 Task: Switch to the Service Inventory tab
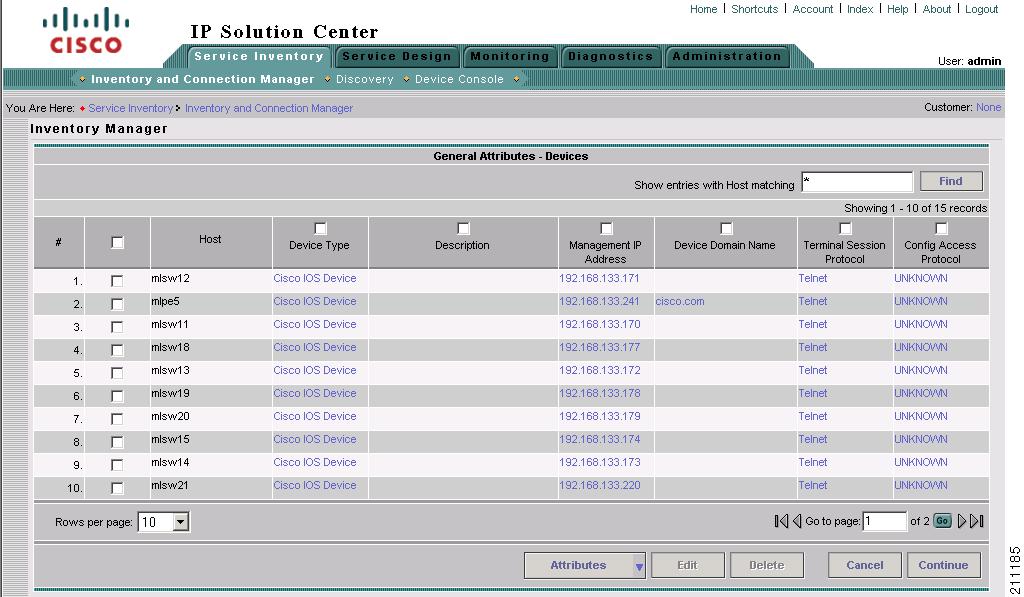259,56
